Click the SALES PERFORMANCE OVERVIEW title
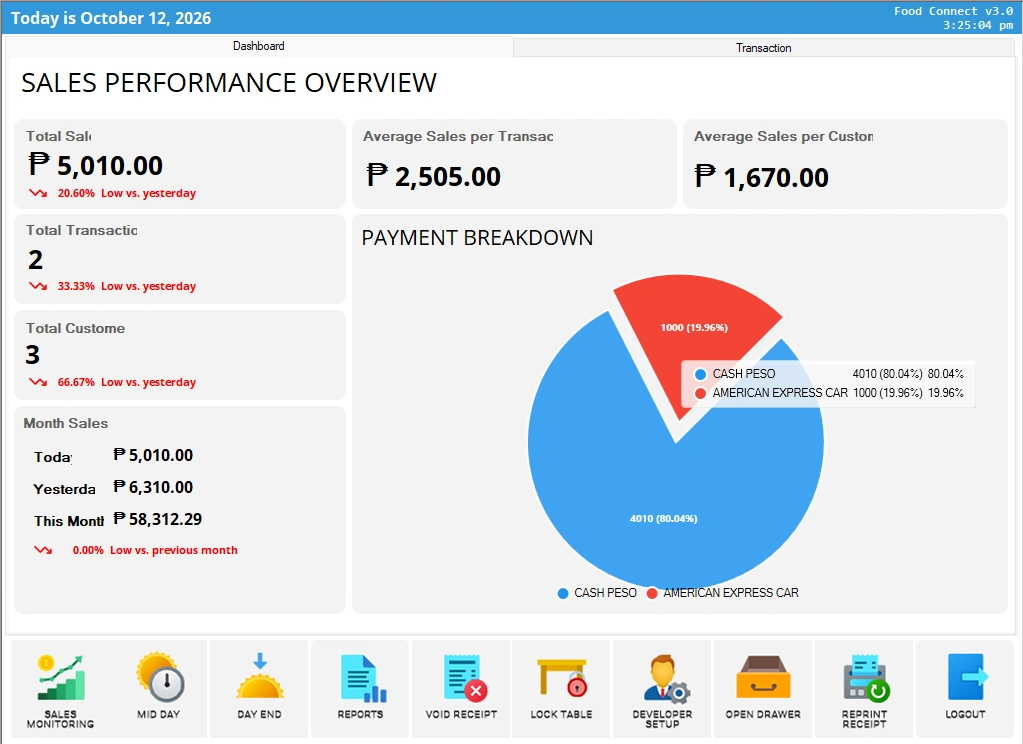This screenshot has width=1023, height=744. pos(229,83)
